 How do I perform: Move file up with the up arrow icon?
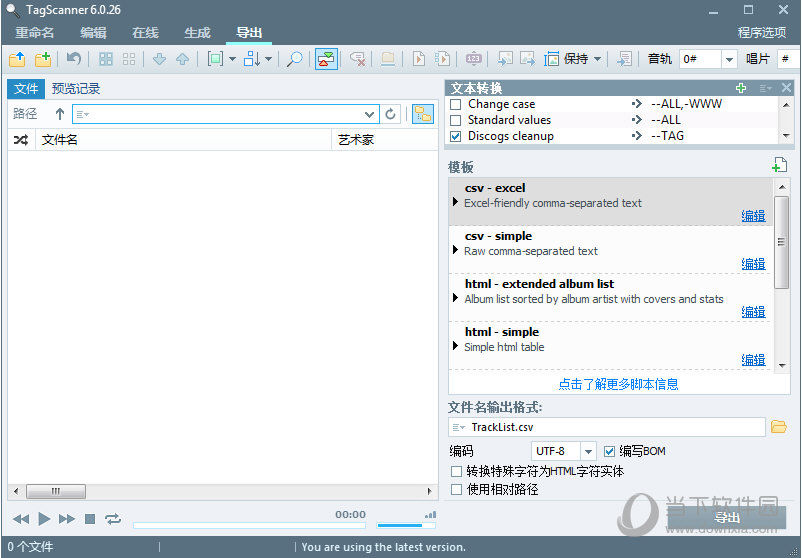pos(183,59)
